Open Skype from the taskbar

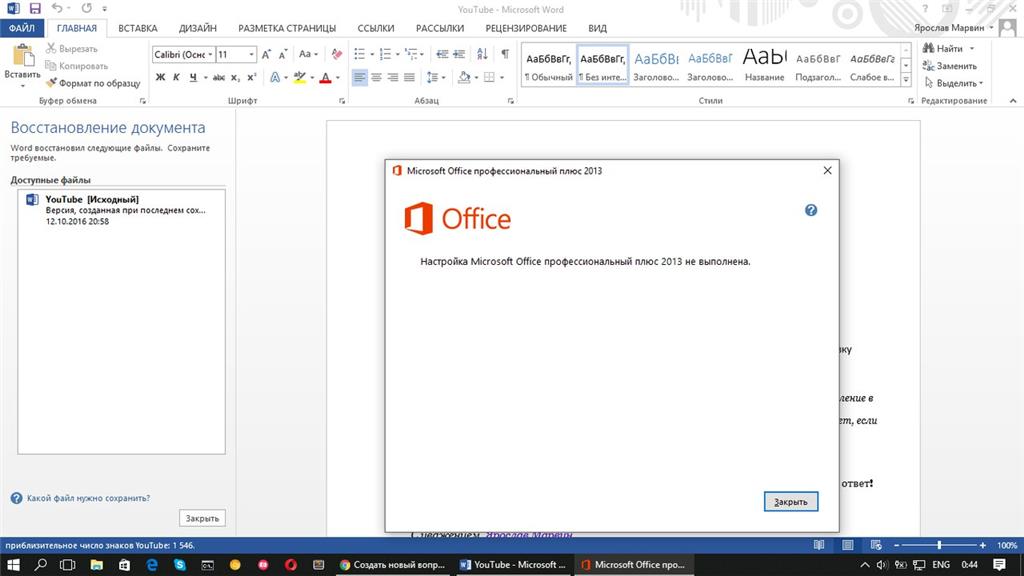(180, 564)
